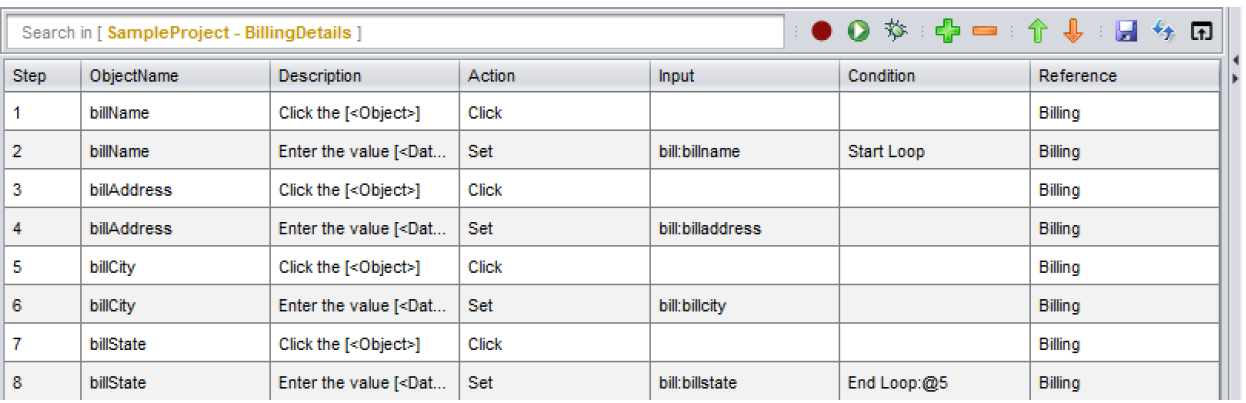The height and width of the screenshot is (403, 1246).
Task: Click the red Record button
Action: point(822,32)
